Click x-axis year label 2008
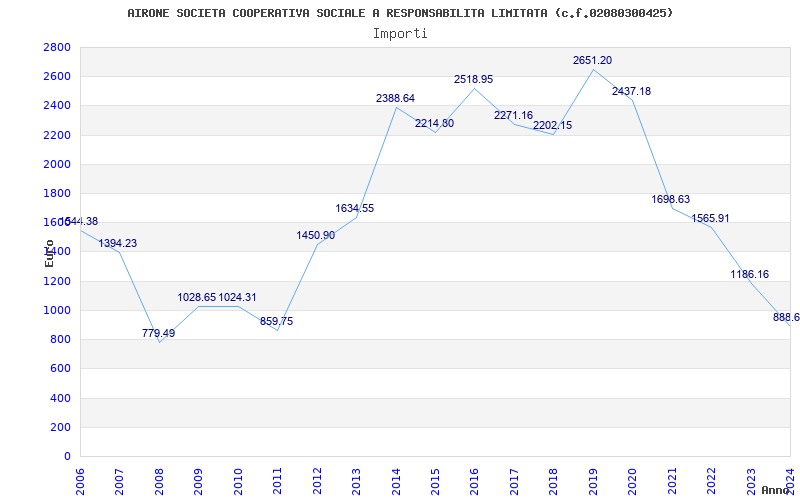The height and width of the screenshot is (500, 800). point(159,481)
